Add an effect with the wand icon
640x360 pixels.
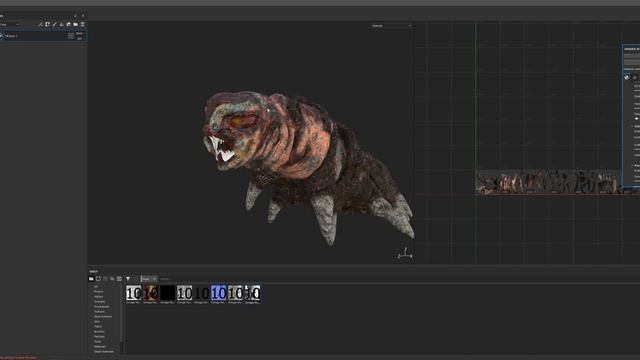[x=40, y=24]
